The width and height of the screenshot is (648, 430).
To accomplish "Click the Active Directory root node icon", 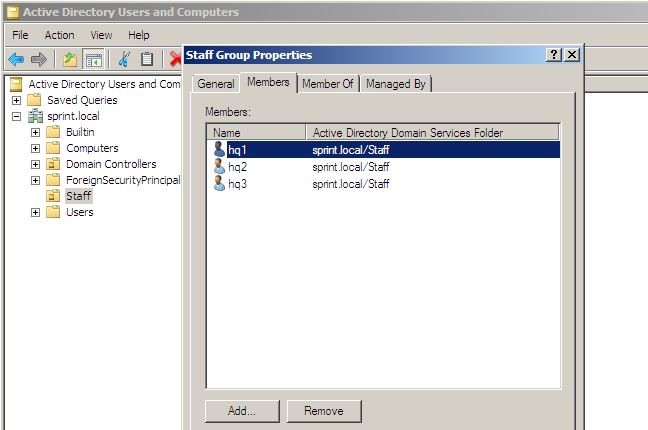I will pos(16,84).
